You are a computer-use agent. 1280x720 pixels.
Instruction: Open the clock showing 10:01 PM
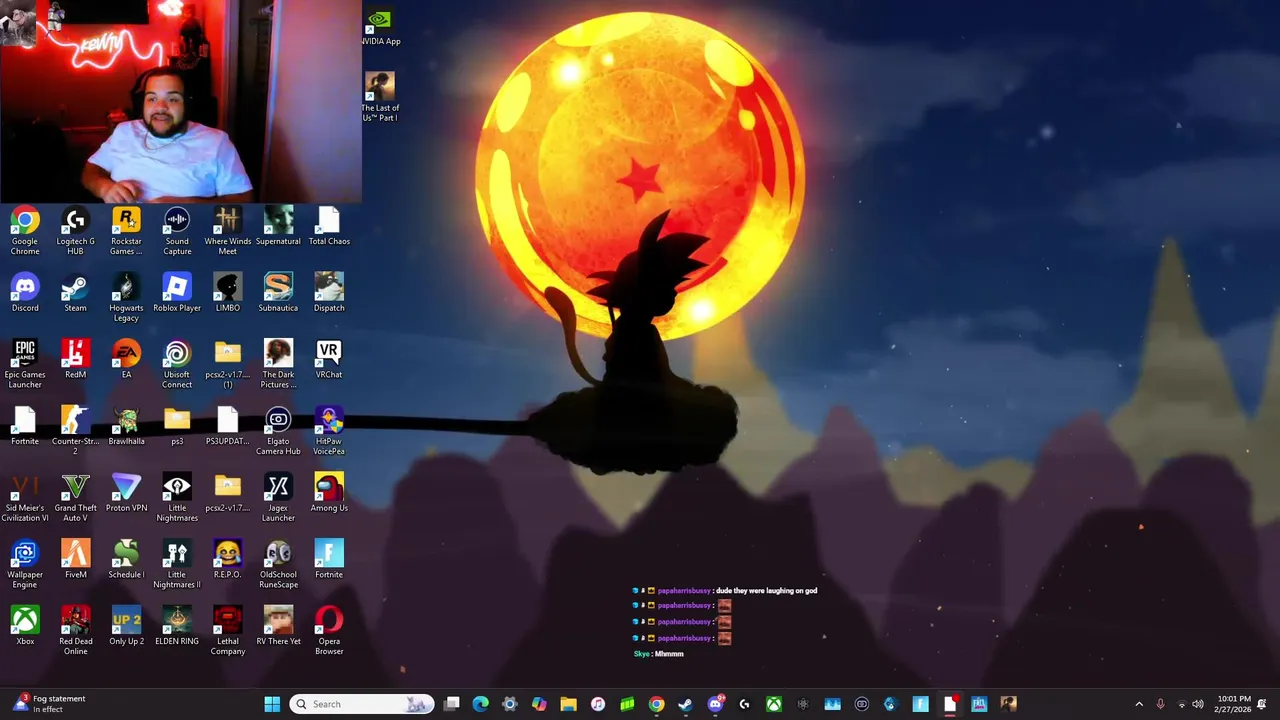(1234, 704)
